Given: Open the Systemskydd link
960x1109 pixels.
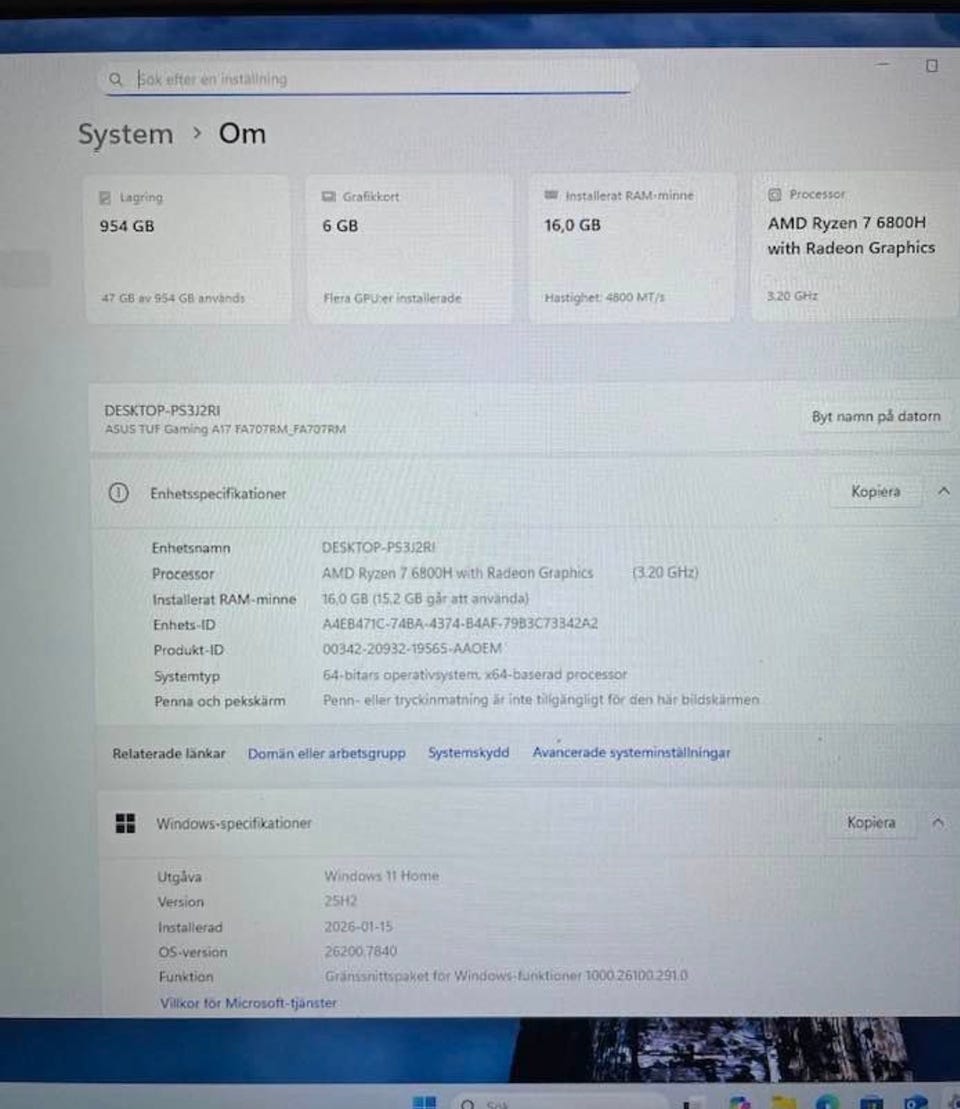Looking at the screenshot, I should 468,753.
